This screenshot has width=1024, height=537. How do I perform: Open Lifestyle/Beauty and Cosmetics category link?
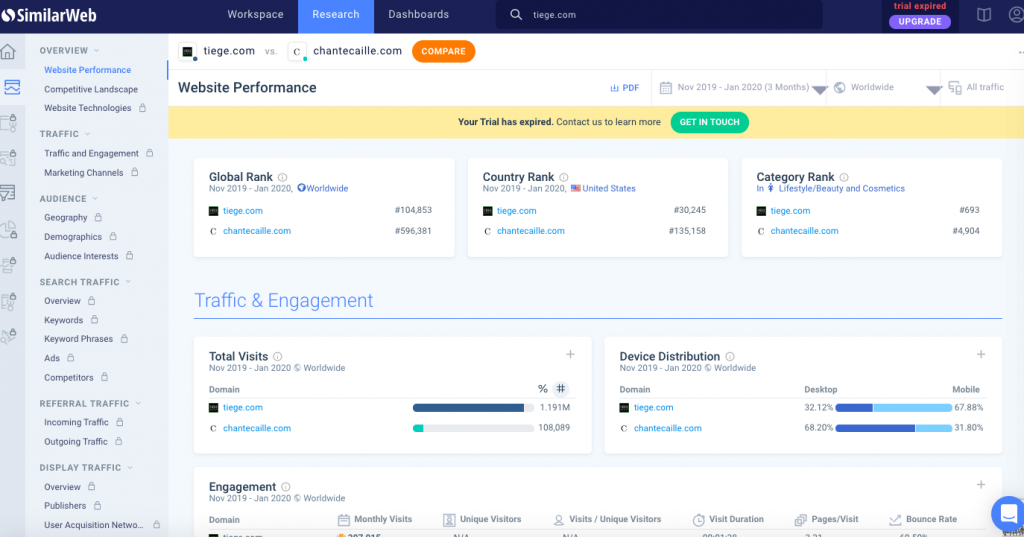point(841,188)
